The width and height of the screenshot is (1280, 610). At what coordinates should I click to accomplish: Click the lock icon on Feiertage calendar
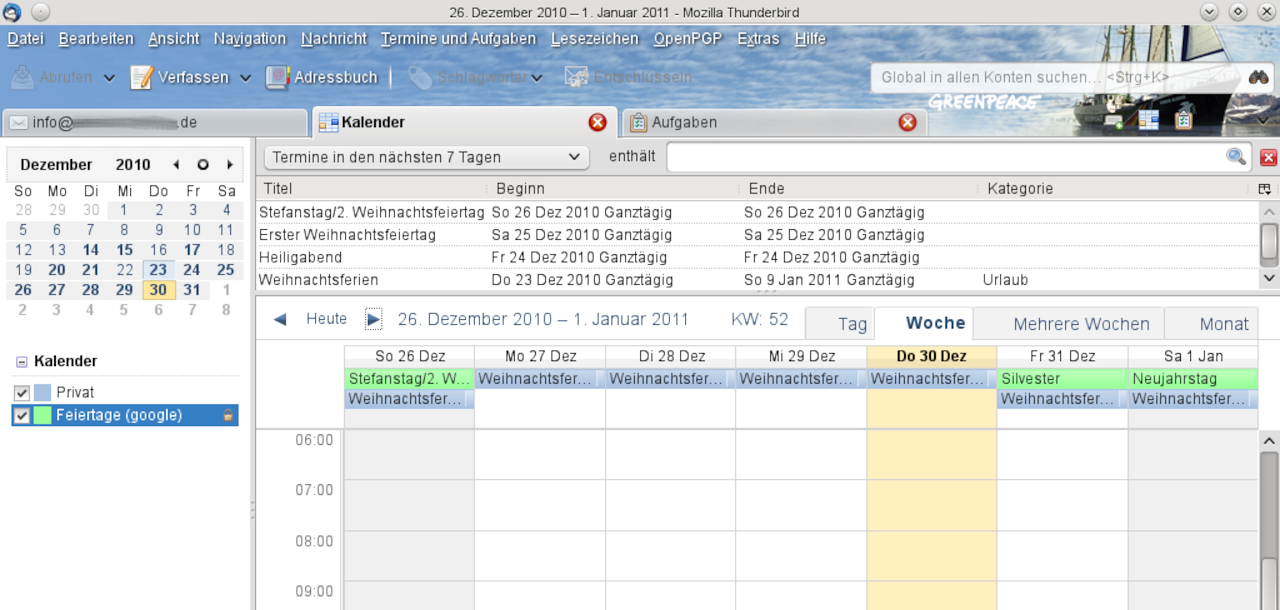[x=228, y=415]
